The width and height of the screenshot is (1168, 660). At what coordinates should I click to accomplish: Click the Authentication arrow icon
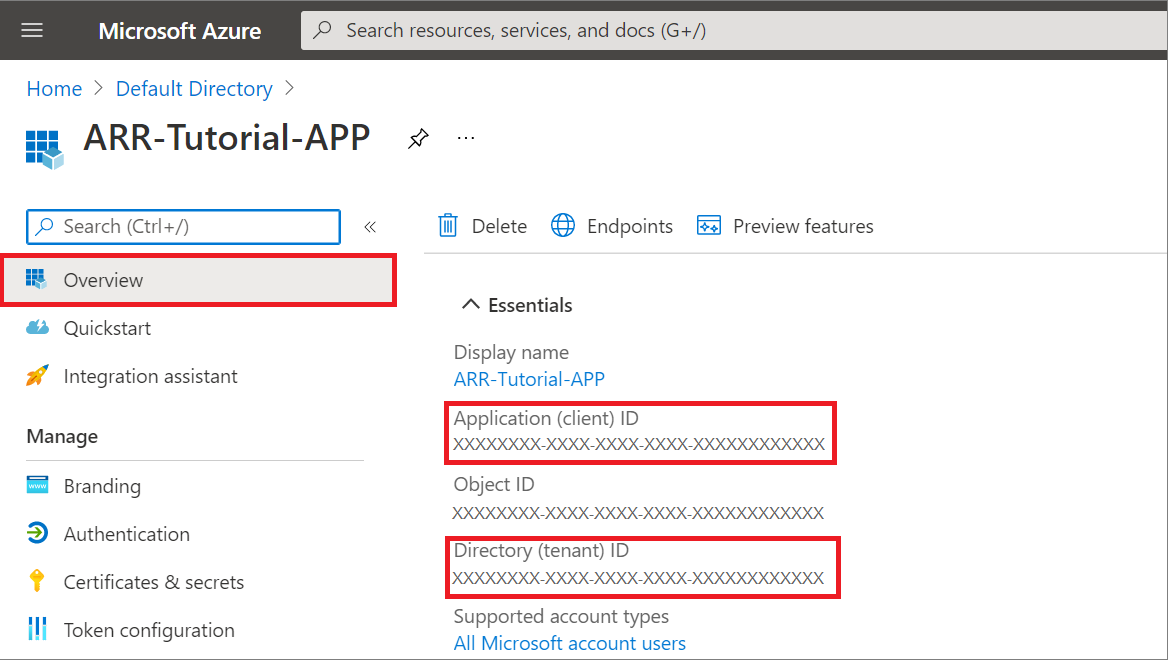tap(37, 533)
